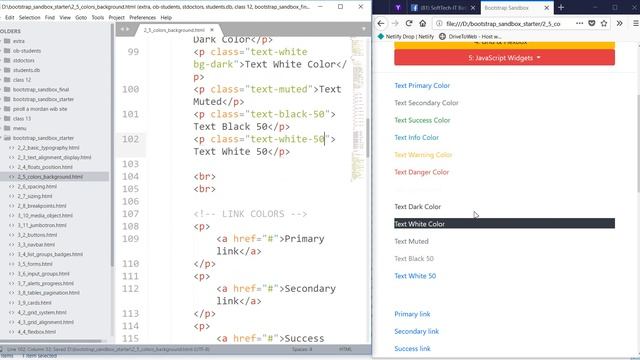Click the Sublime tab navigation arrows

pos(125,29)
